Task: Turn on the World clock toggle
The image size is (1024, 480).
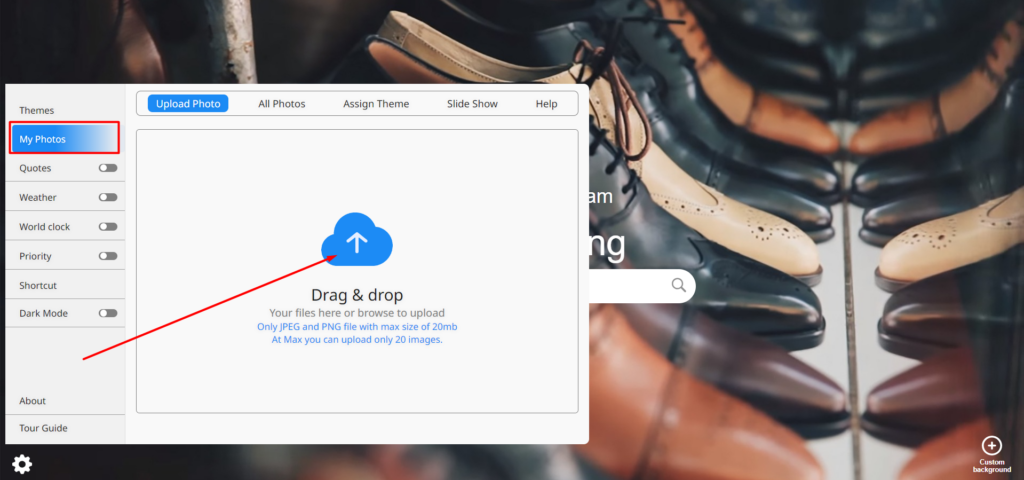Action: tap(107, 227)
